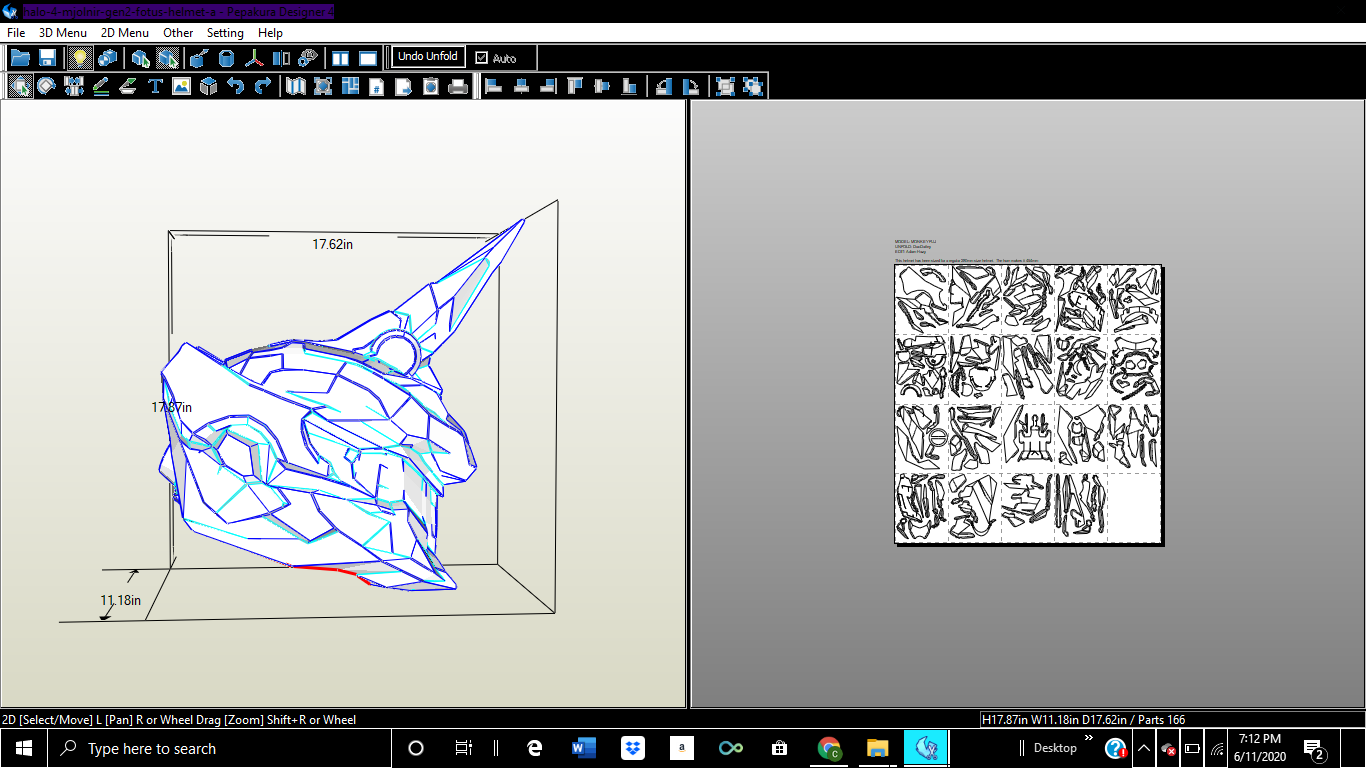Click the Undo arrow icon

pyautogui.click(x=236, y=86)
